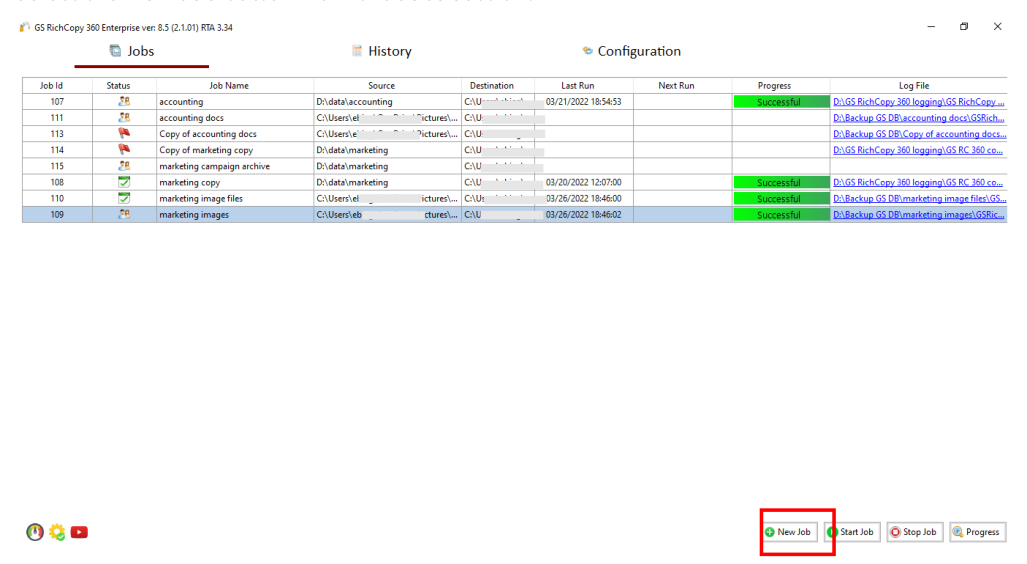Image resolution: width=1027 pixels, height=564 pixels.
Task: Click Successful progress bar for marketing copy
Action: coord(781,182)
